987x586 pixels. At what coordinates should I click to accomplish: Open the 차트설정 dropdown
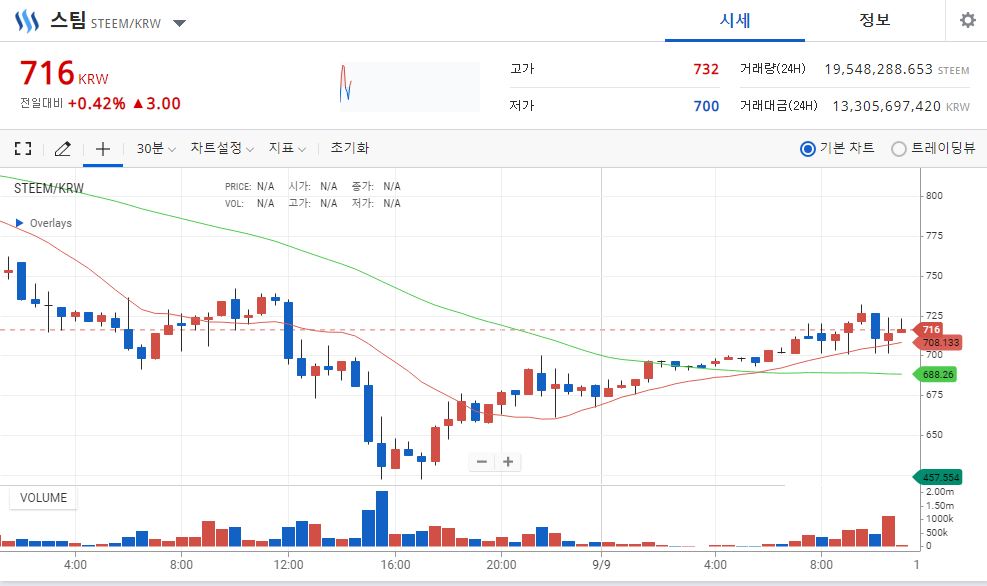click(222, 148)
